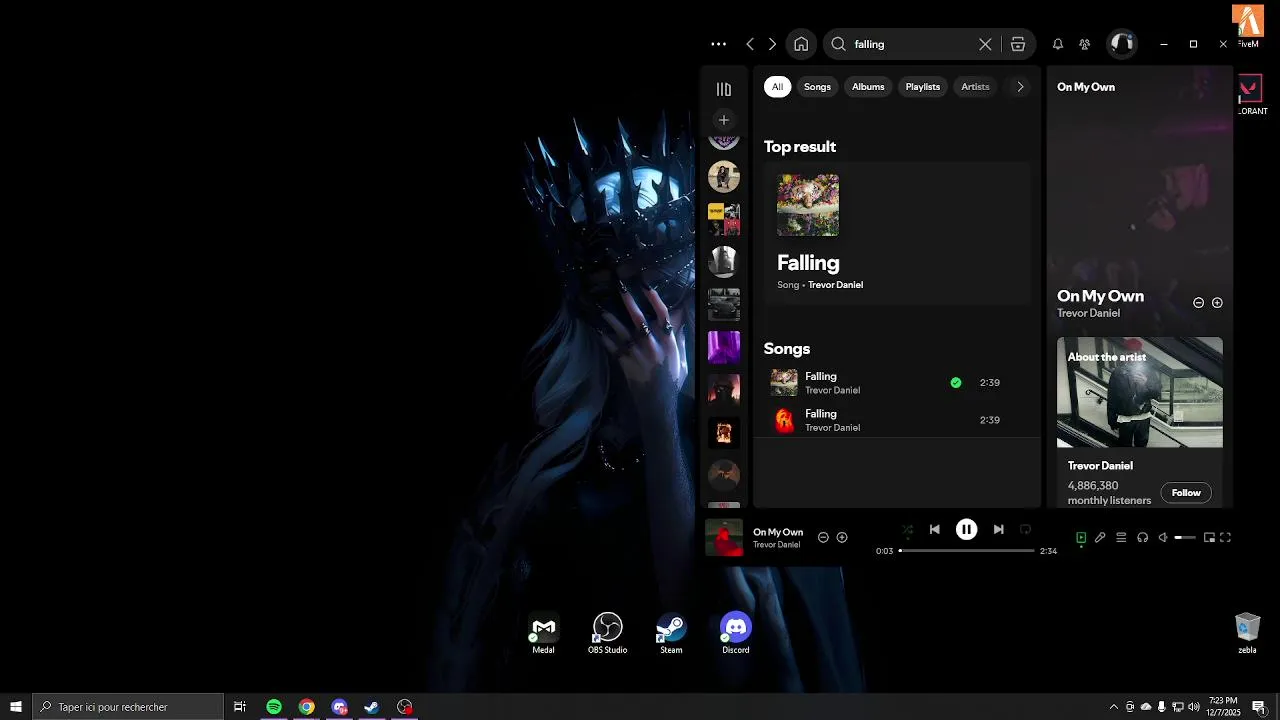
Task: Select the Falling song with flame cover
Action: (897, 420)
